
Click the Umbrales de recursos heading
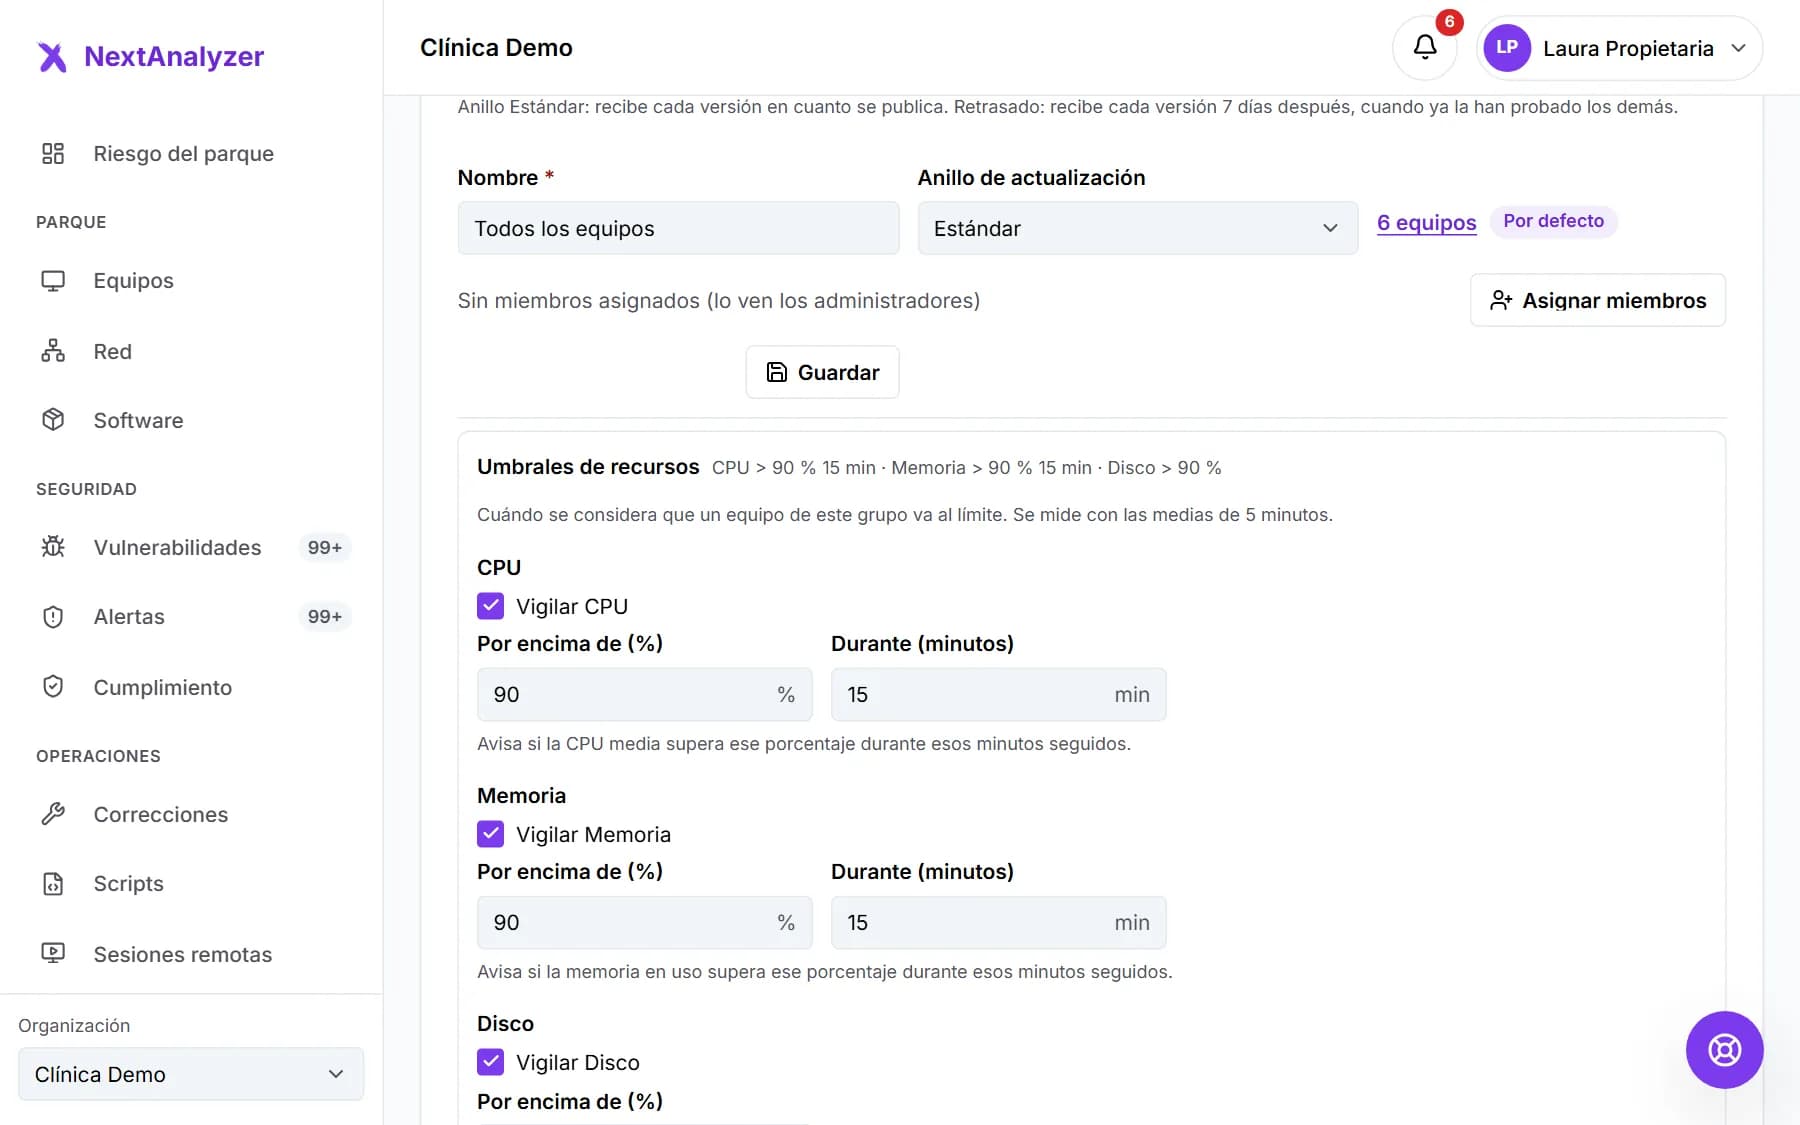[x=588, y=467]
